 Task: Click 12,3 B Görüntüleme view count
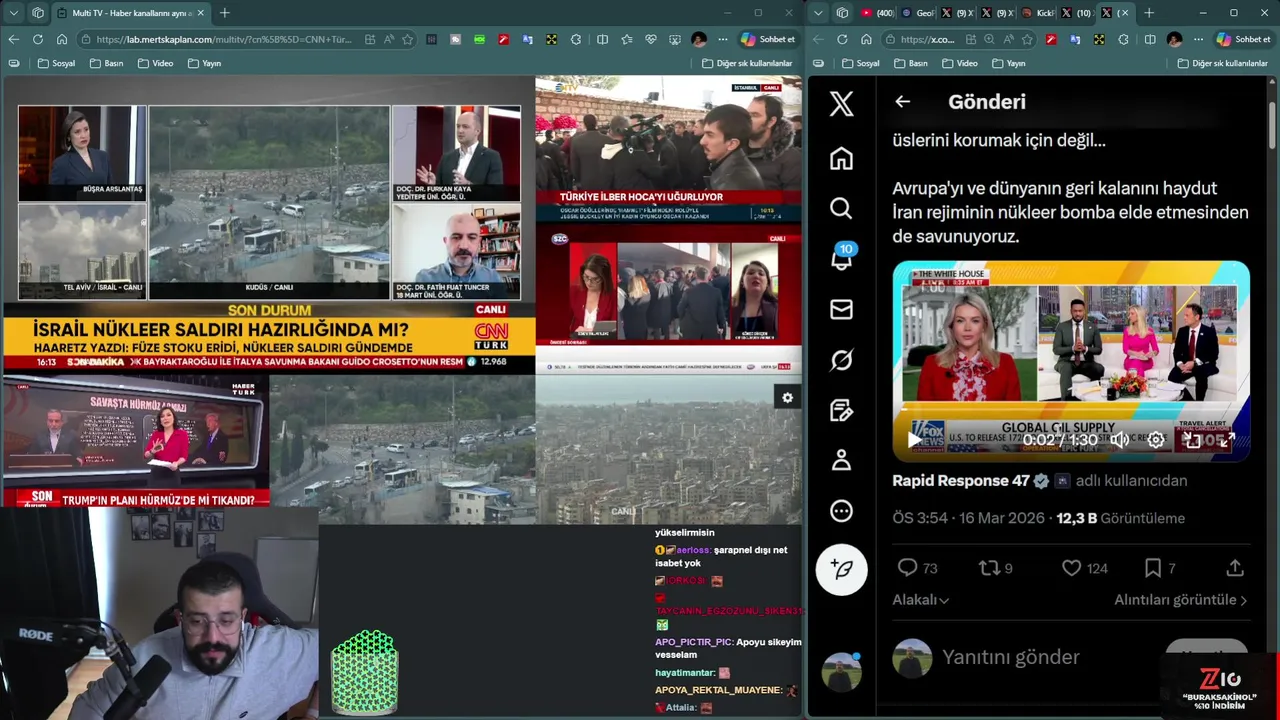pos(1120,518)
